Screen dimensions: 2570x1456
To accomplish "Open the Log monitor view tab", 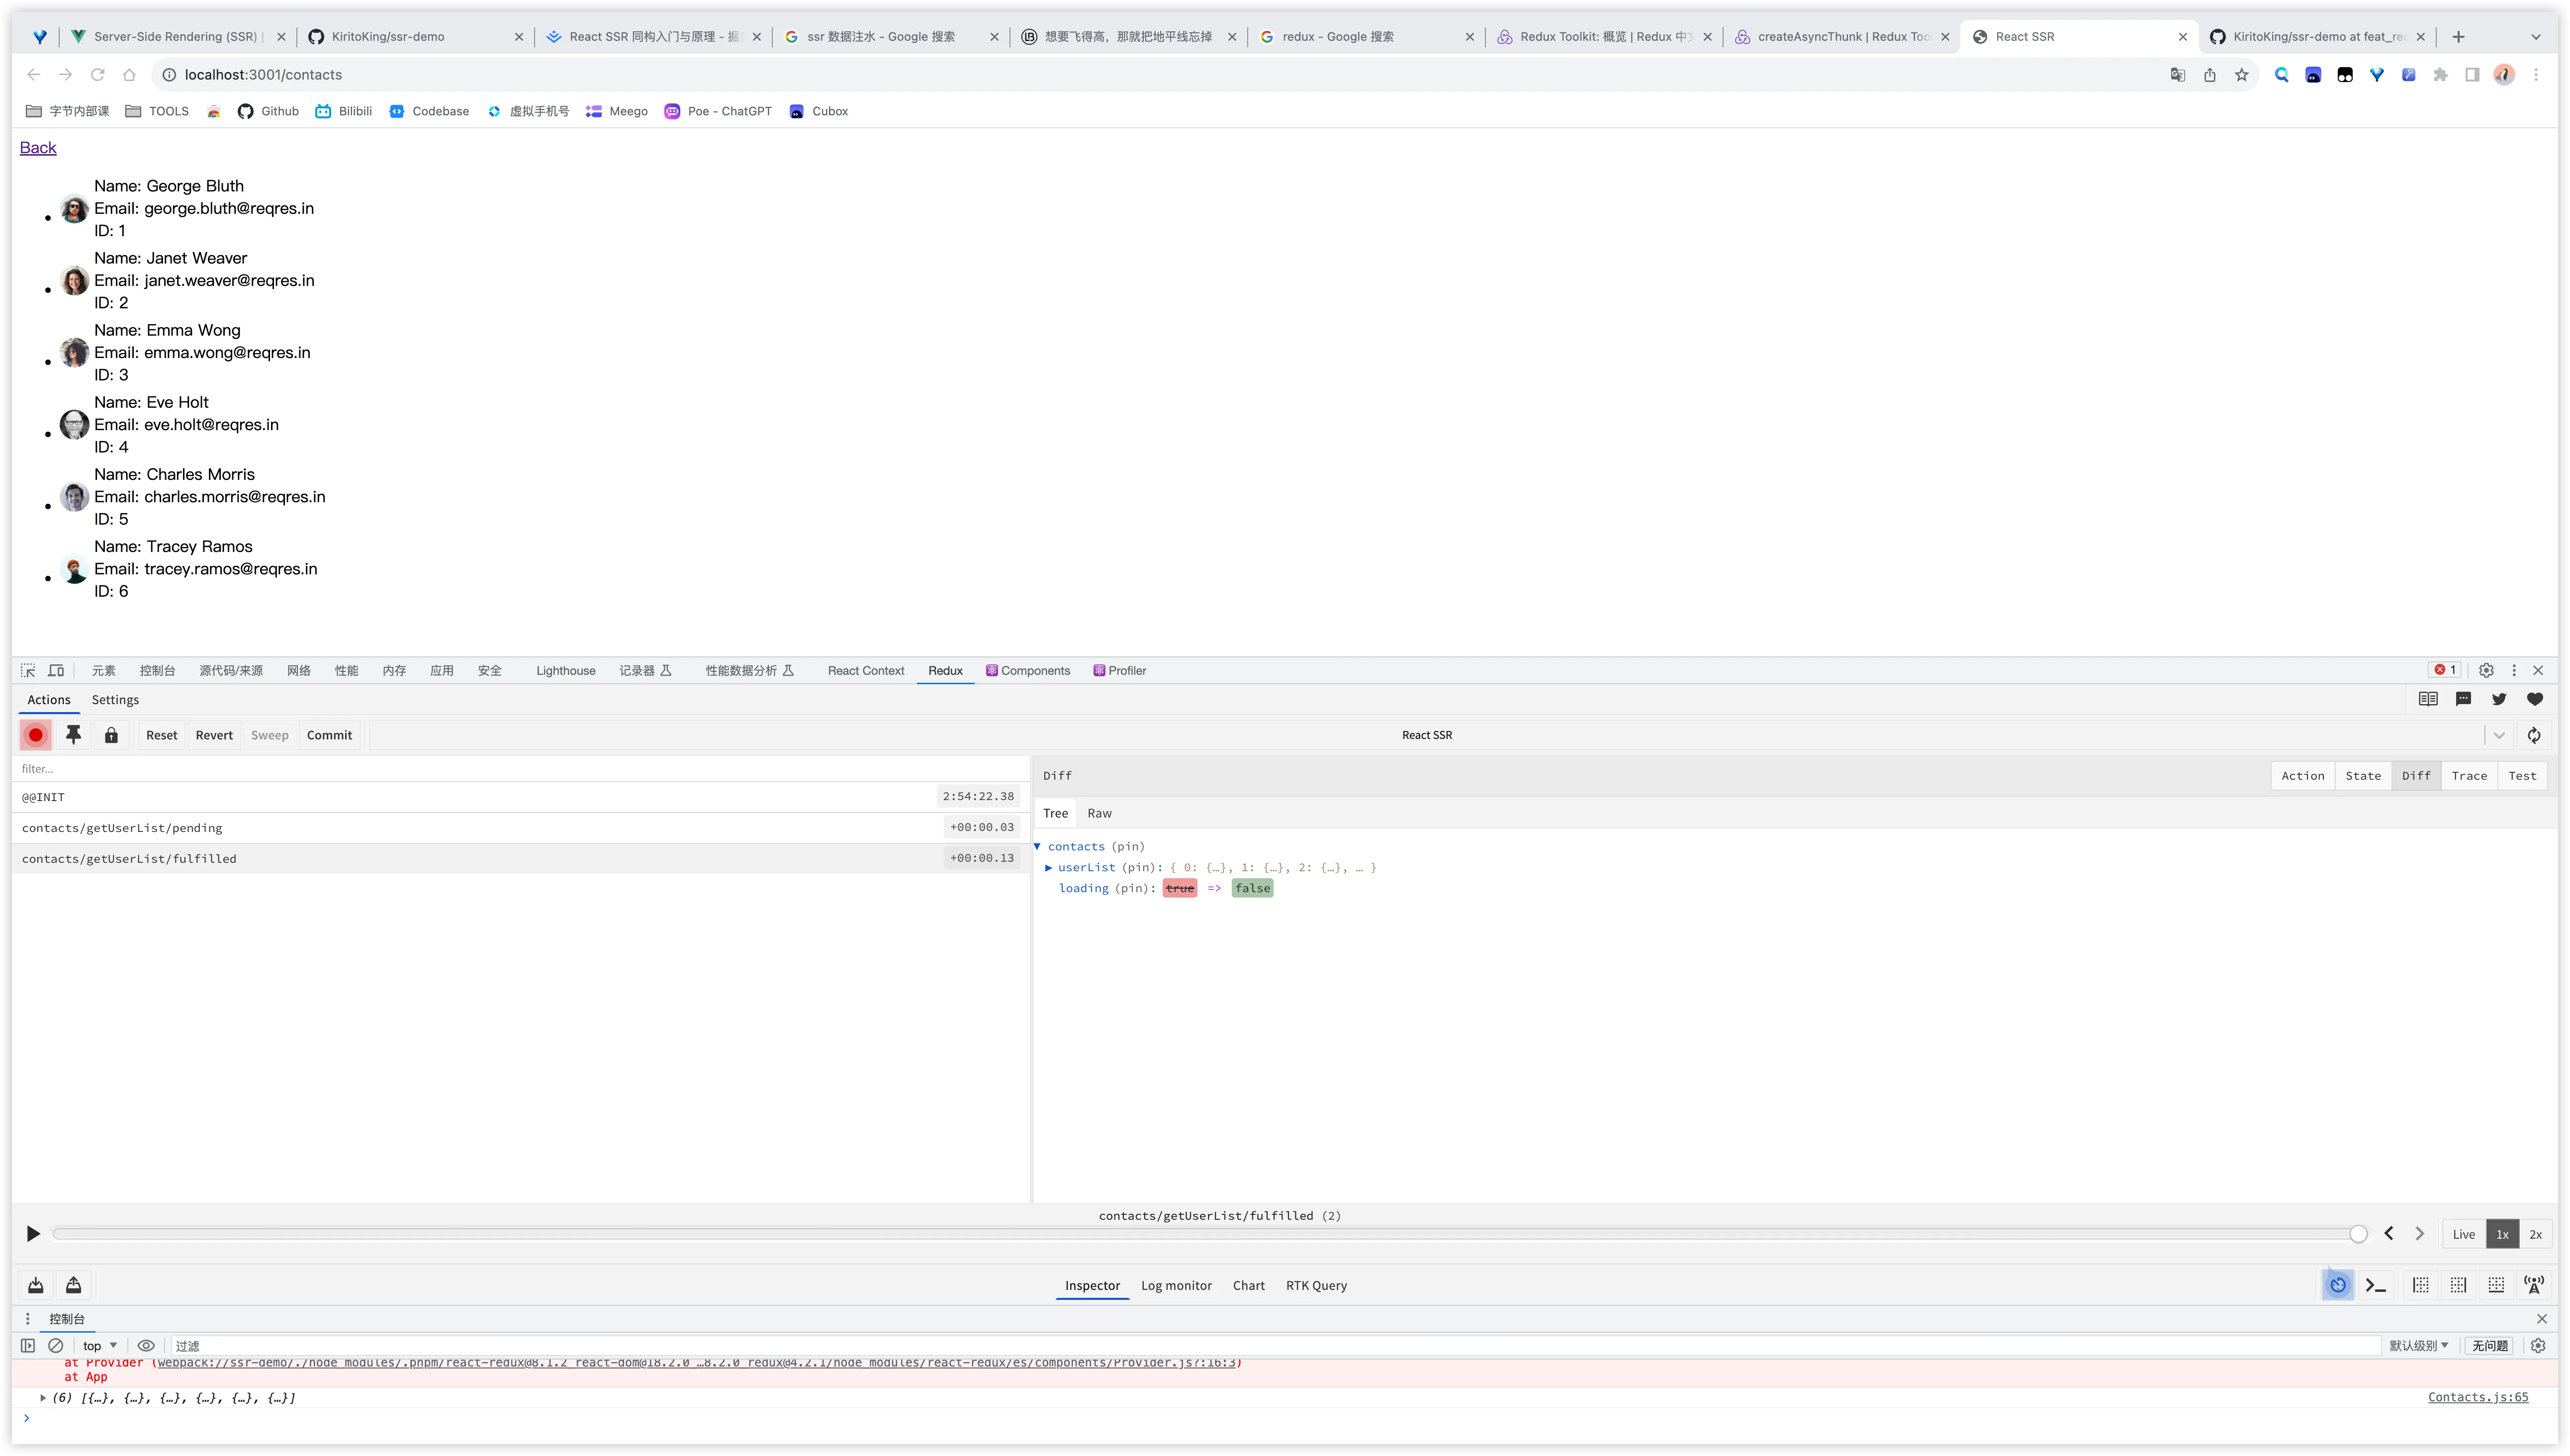I will [x=1176, y=1286].
